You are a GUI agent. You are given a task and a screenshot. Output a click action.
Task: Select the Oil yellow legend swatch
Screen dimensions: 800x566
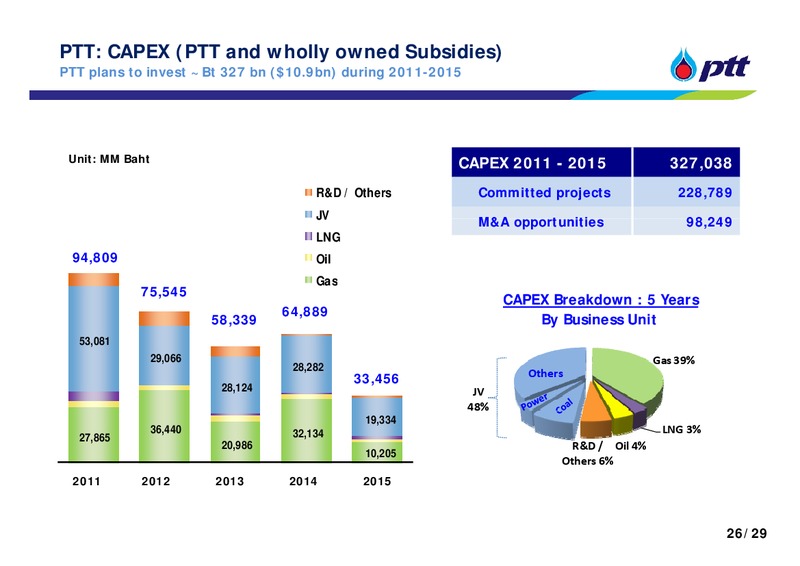[x=308, y=258]
